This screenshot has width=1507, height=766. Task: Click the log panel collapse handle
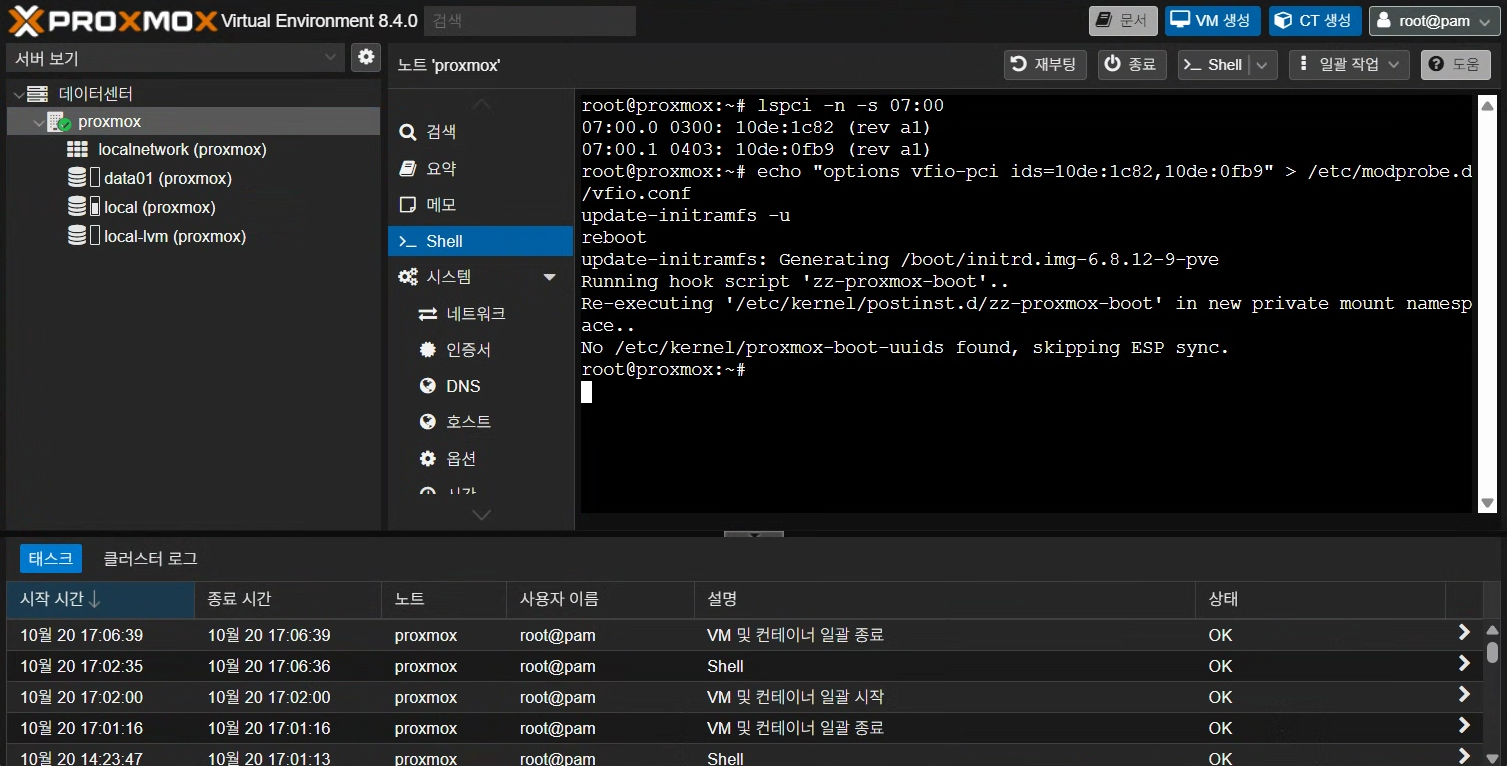753,535
